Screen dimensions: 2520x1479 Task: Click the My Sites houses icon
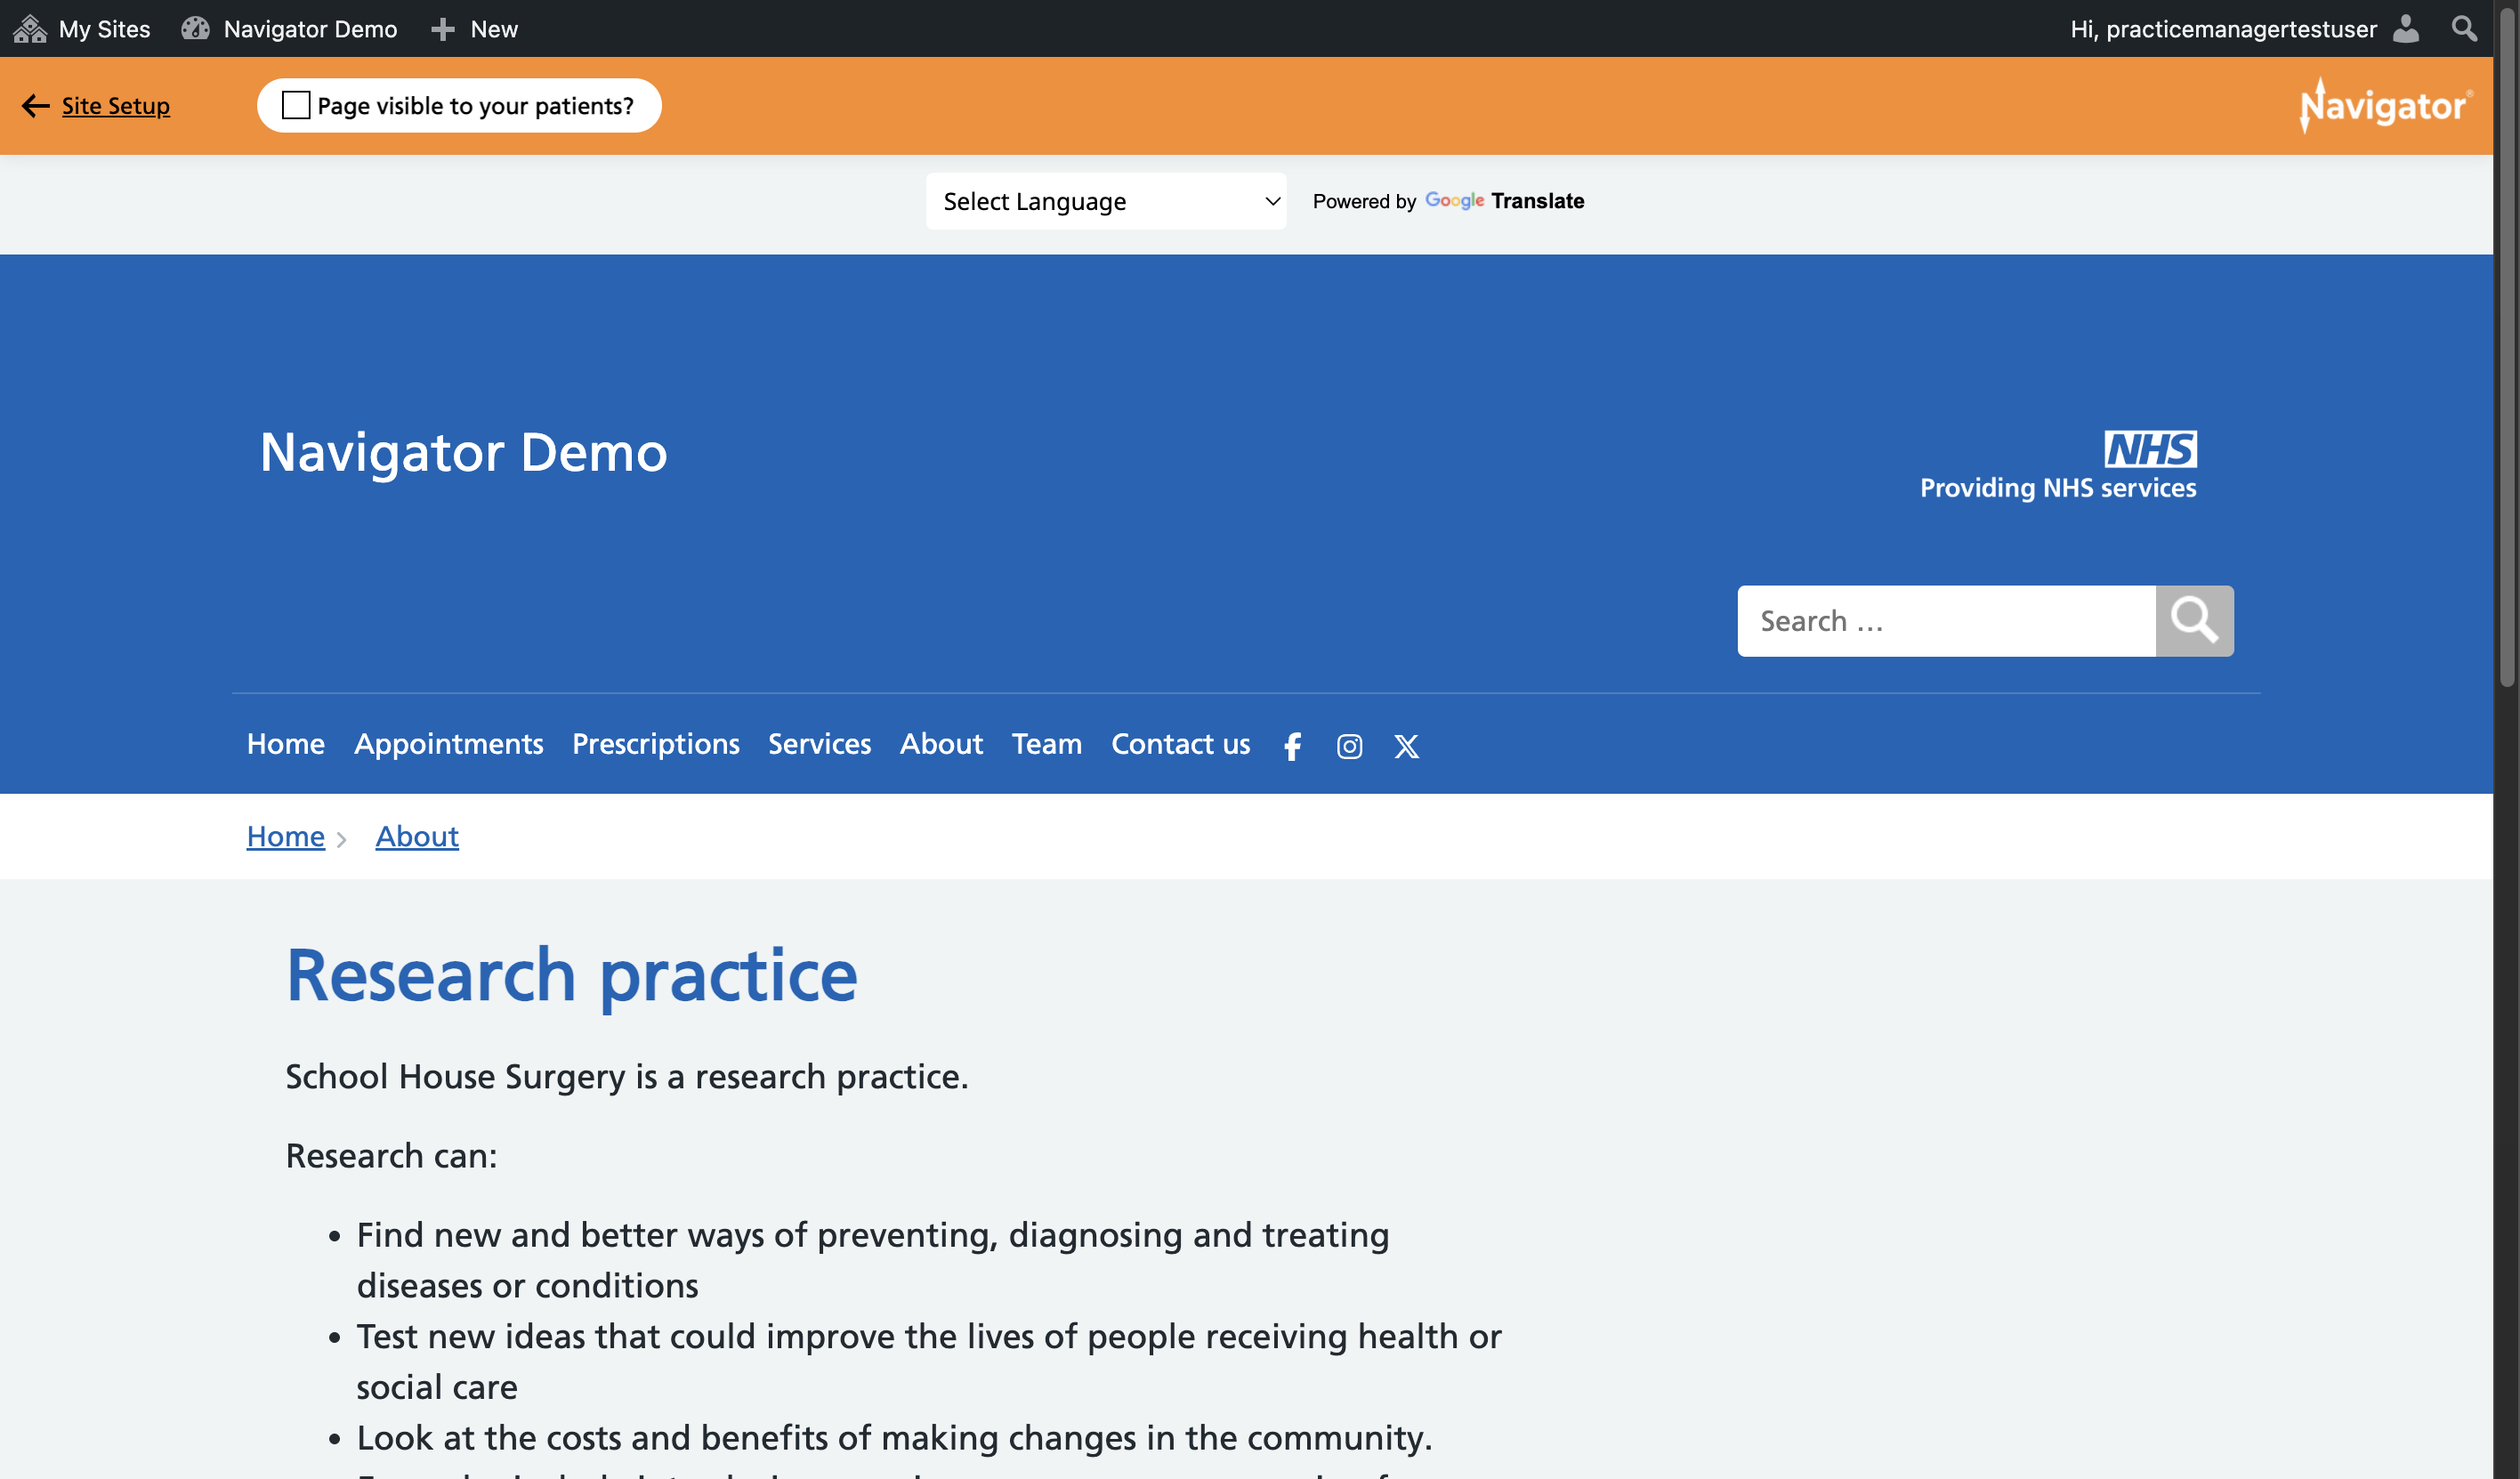point(30,28)
